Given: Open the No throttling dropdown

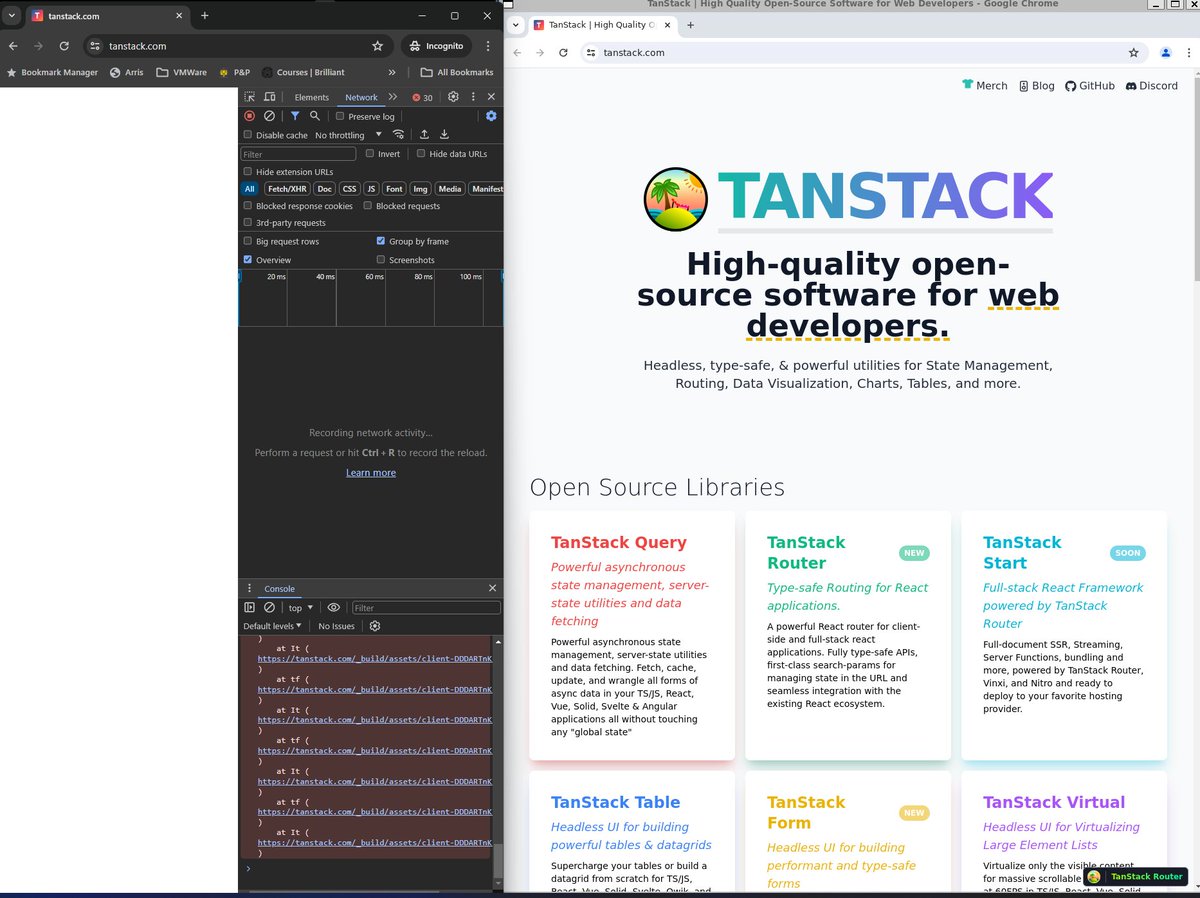Looking at the screenshot, I should point(348,135).
